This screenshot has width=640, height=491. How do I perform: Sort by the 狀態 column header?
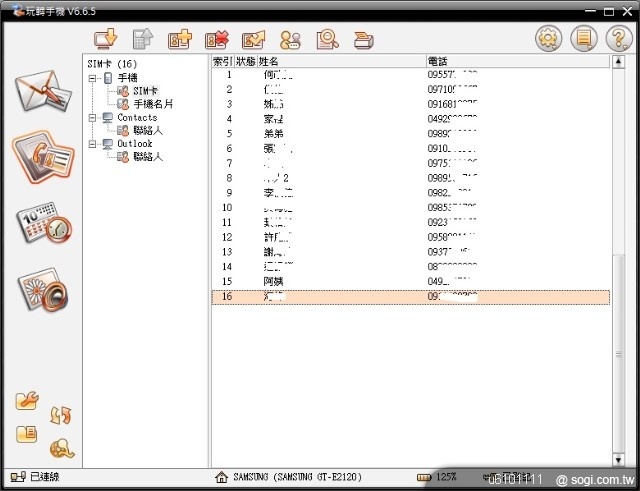pos(245,62)
